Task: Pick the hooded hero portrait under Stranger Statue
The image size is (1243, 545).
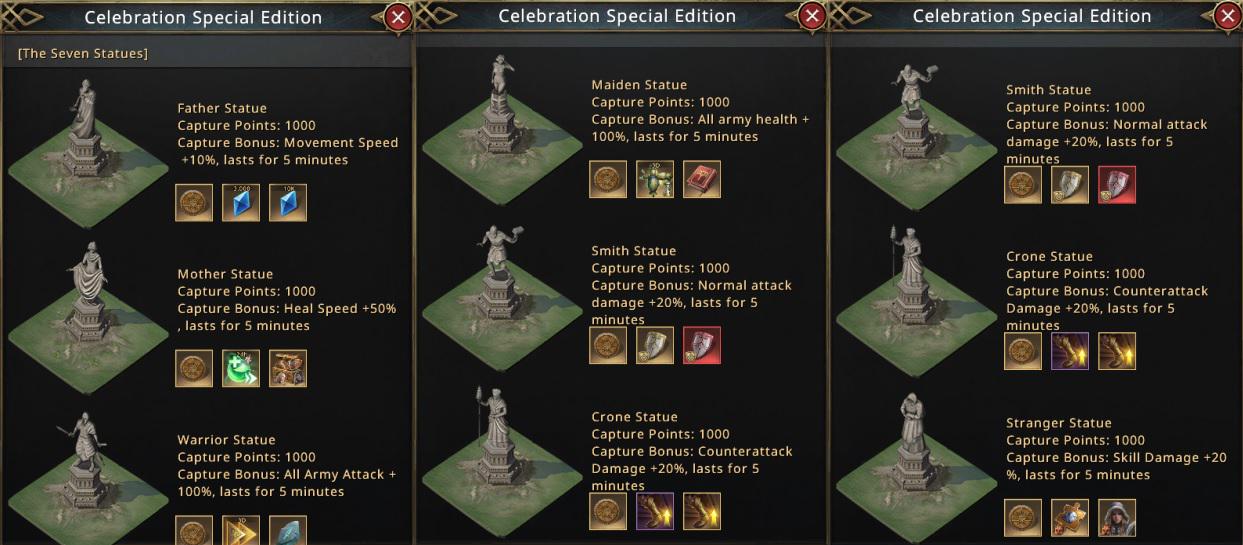Action: click(1117, 518)
